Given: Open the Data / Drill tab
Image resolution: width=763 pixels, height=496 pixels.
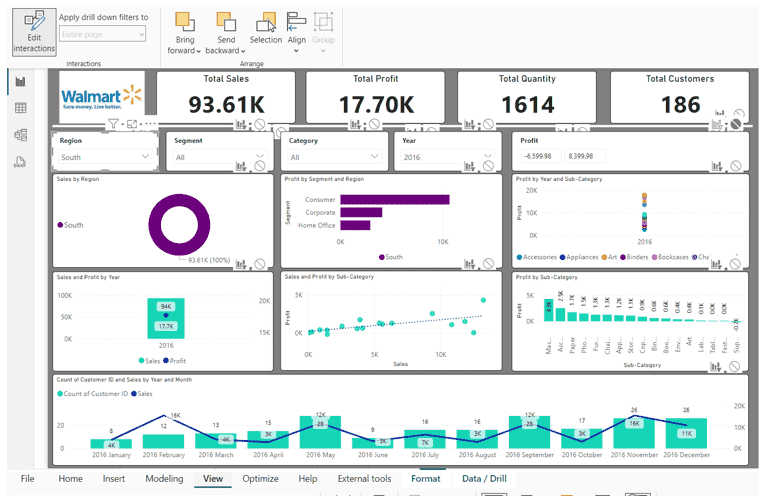Looking at the screenshot, I should [484, 478].
